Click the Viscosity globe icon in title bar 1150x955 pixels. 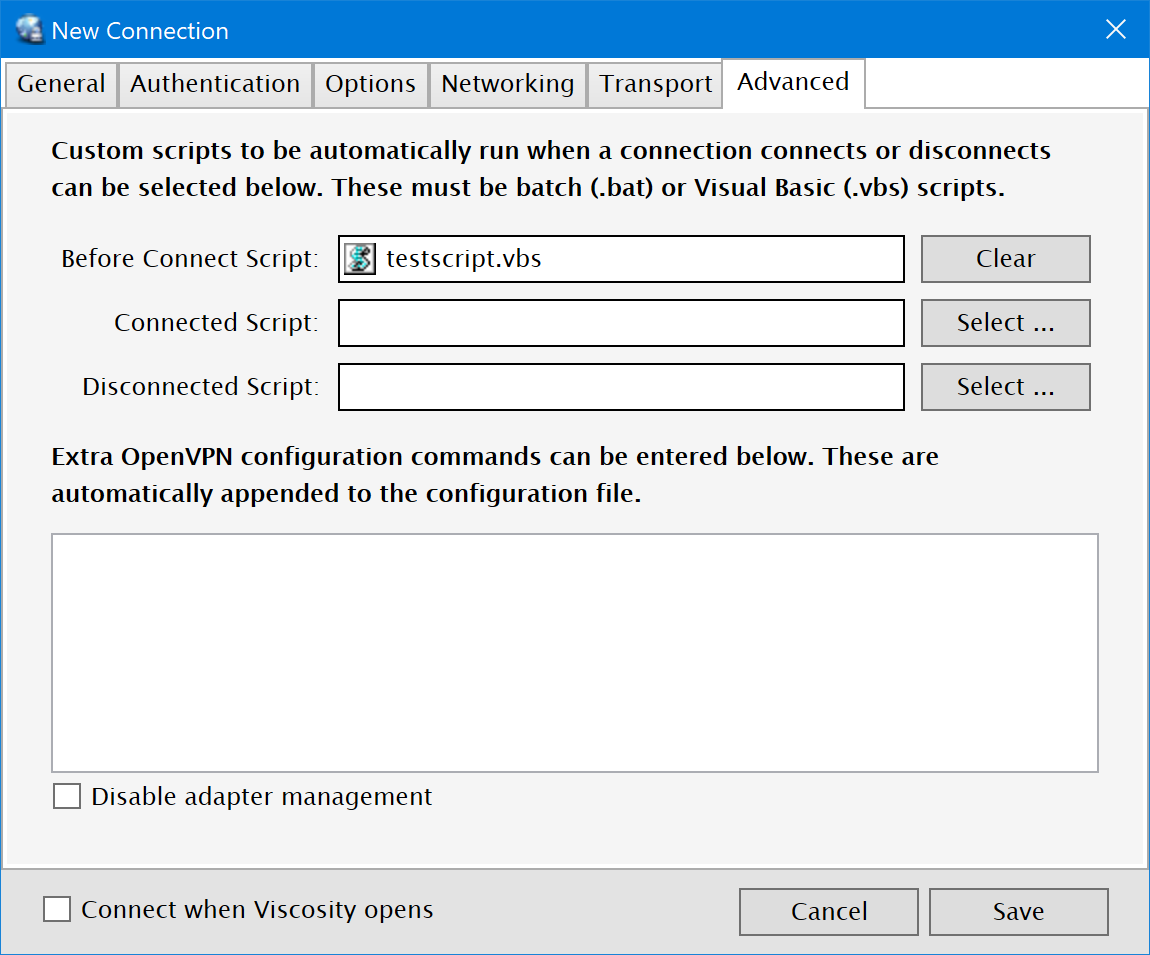[x=31, y=30]
